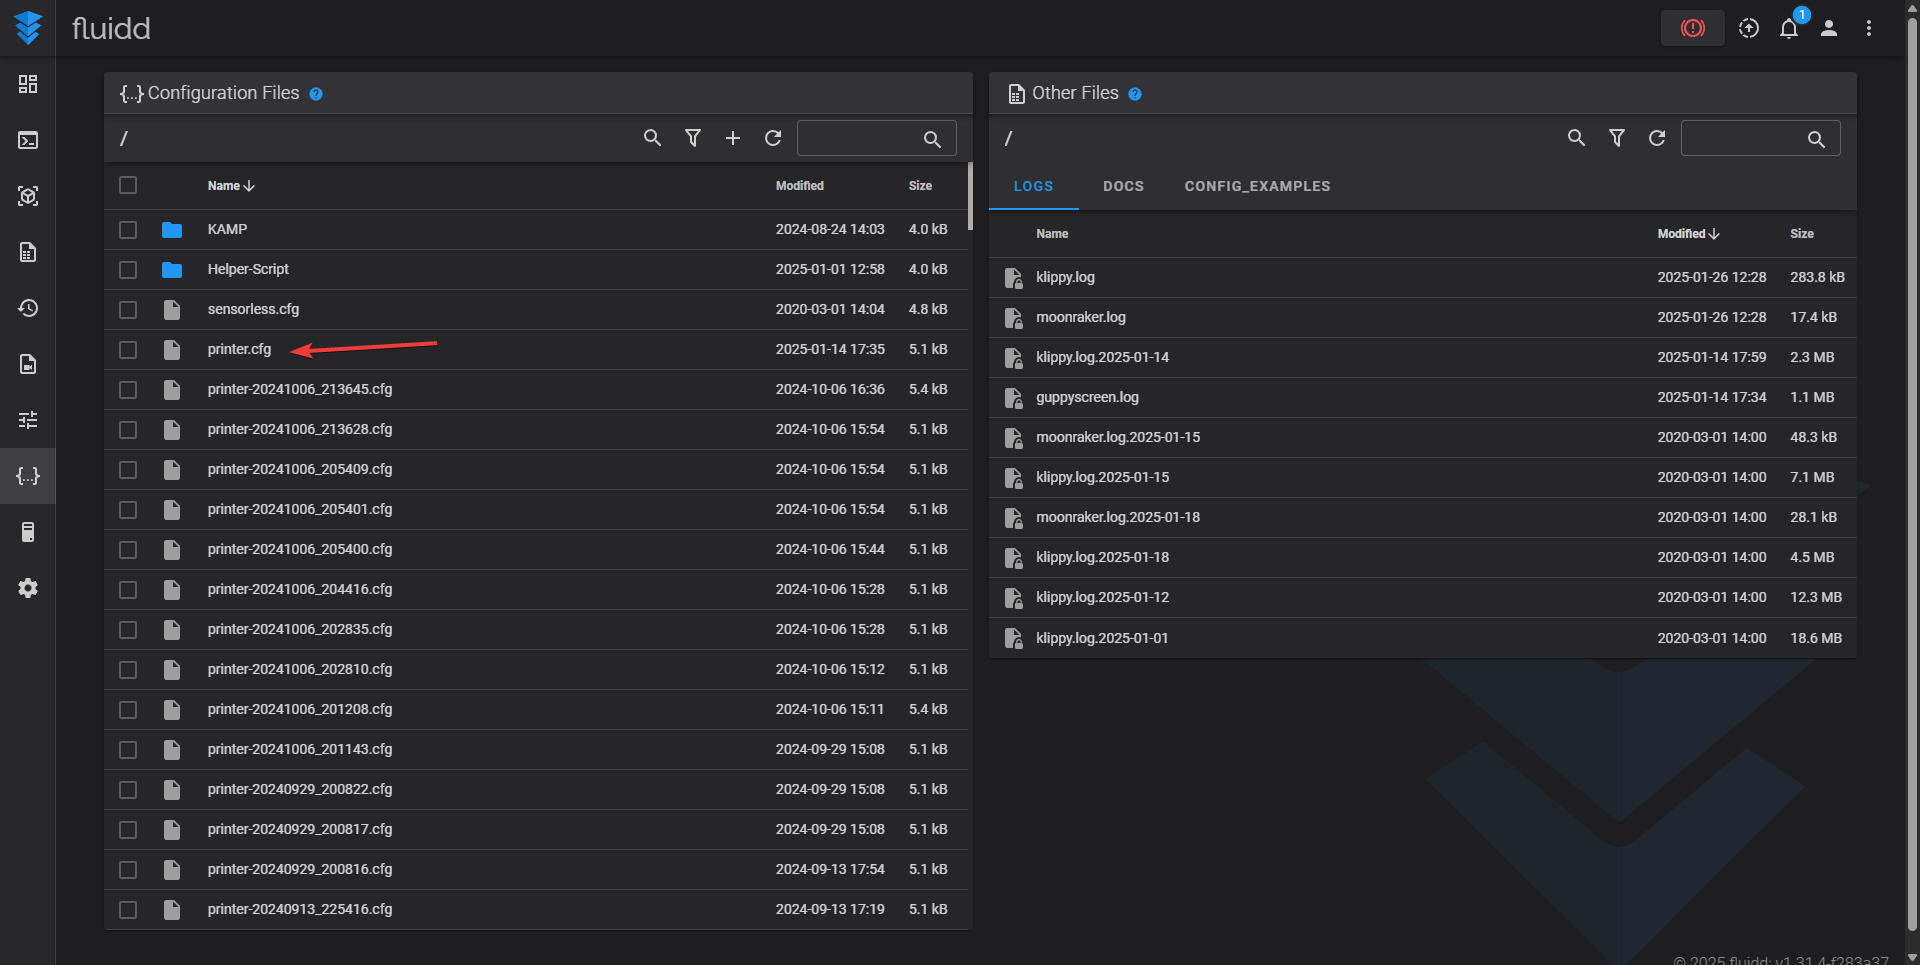1920x965 pixels.
Task: Open the Tune sliders sidebar icon
Action: pyautogui.click(x=28, y=420)
